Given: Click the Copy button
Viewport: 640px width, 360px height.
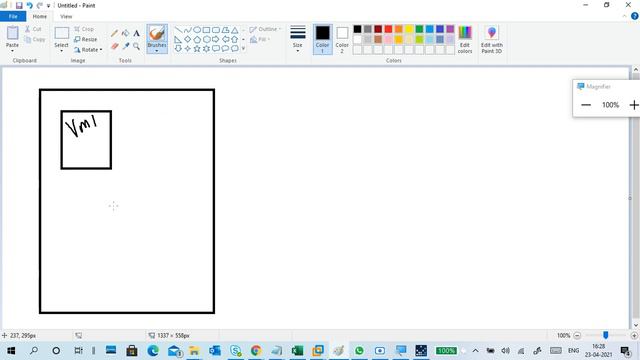Looking at the screenshot, I should coord(35,39).
